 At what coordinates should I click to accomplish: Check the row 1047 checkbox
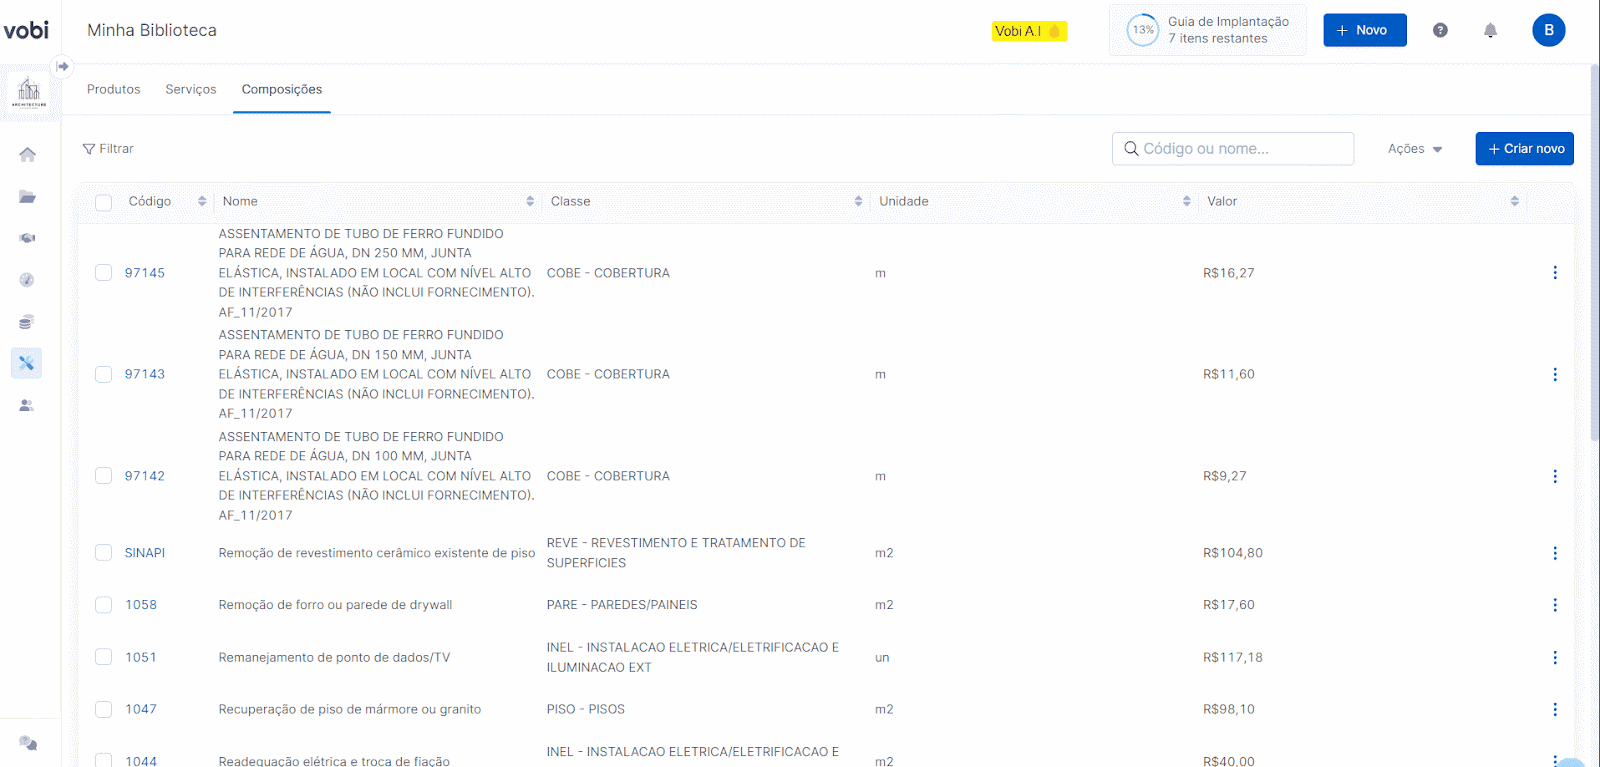[103, 709]
